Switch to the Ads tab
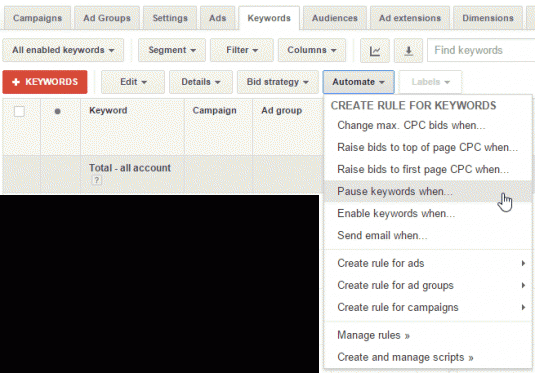The width and height of the screenshot is (535, 373). tap(218, 18)
